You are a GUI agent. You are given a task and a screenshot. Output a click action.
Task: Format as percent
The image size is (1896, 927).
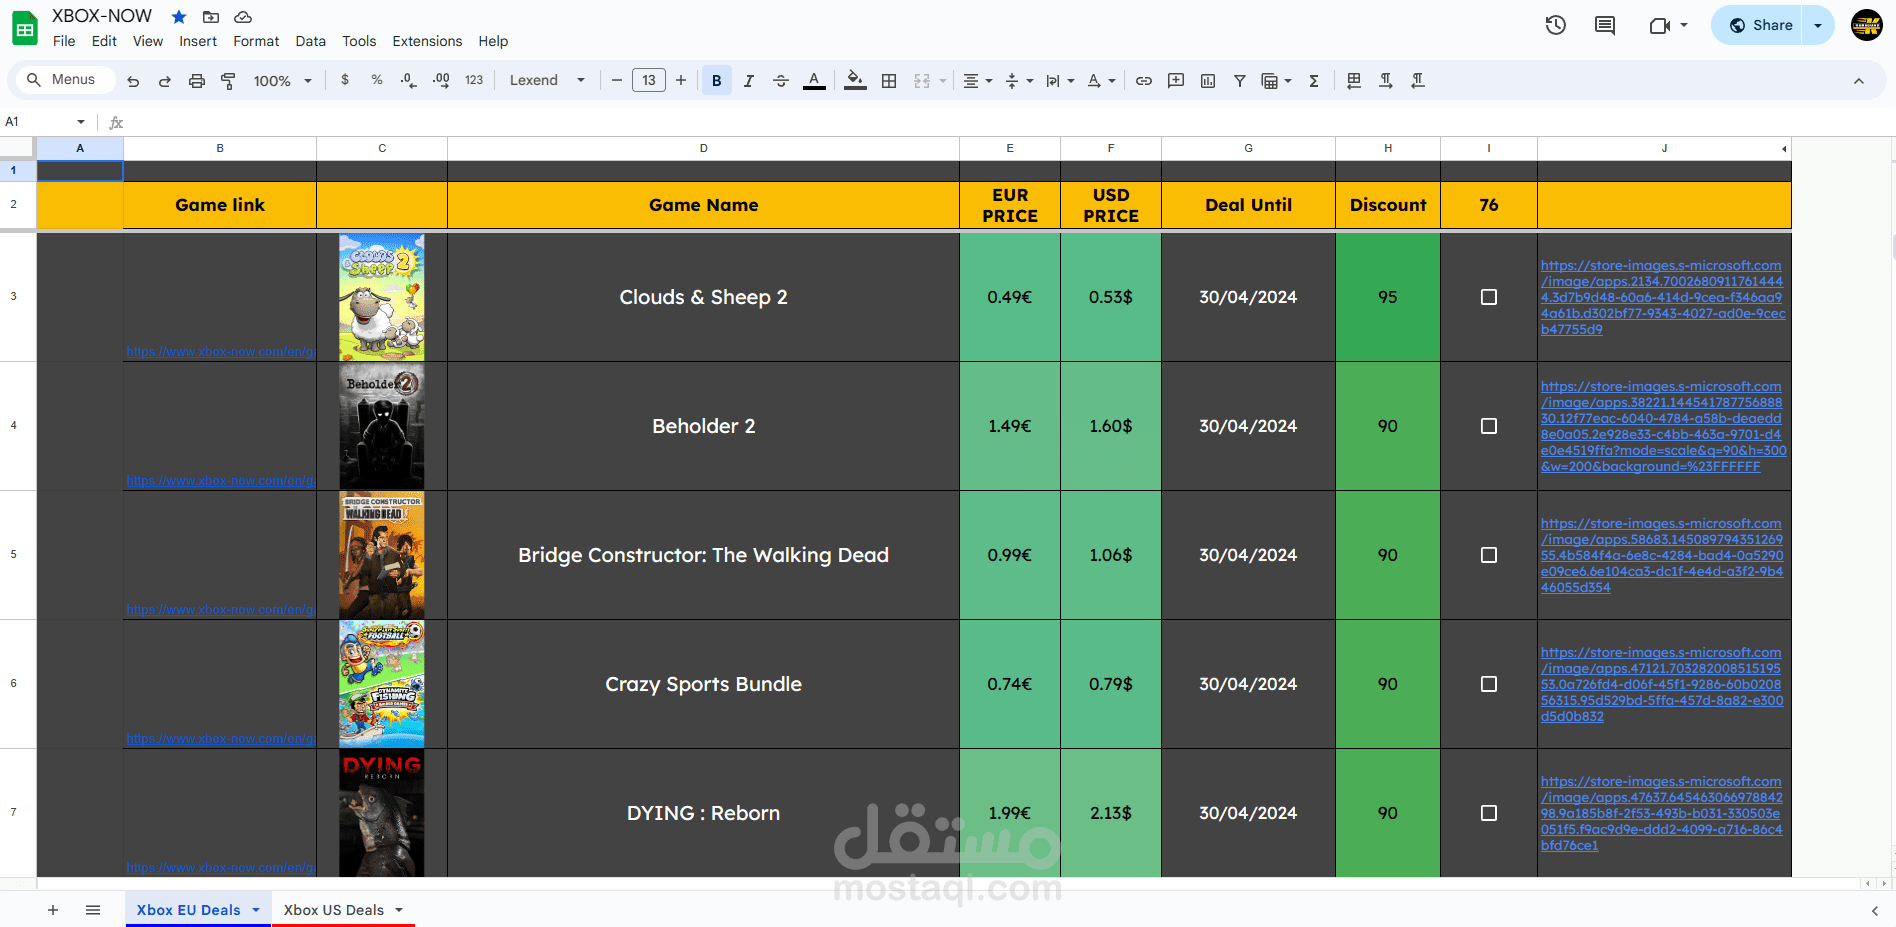[x=377, y=80]
